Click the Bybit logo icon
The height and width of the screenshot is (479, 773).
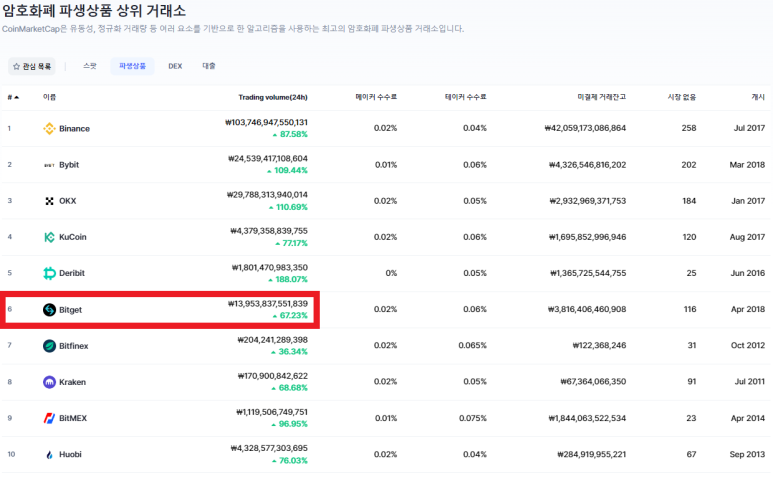click(x=49, y=165)
